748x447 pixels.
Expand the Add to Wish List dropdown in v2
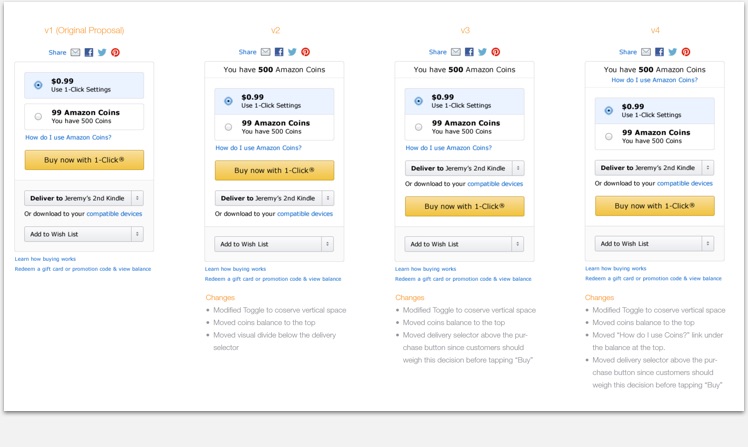click(x=274, y=244)
